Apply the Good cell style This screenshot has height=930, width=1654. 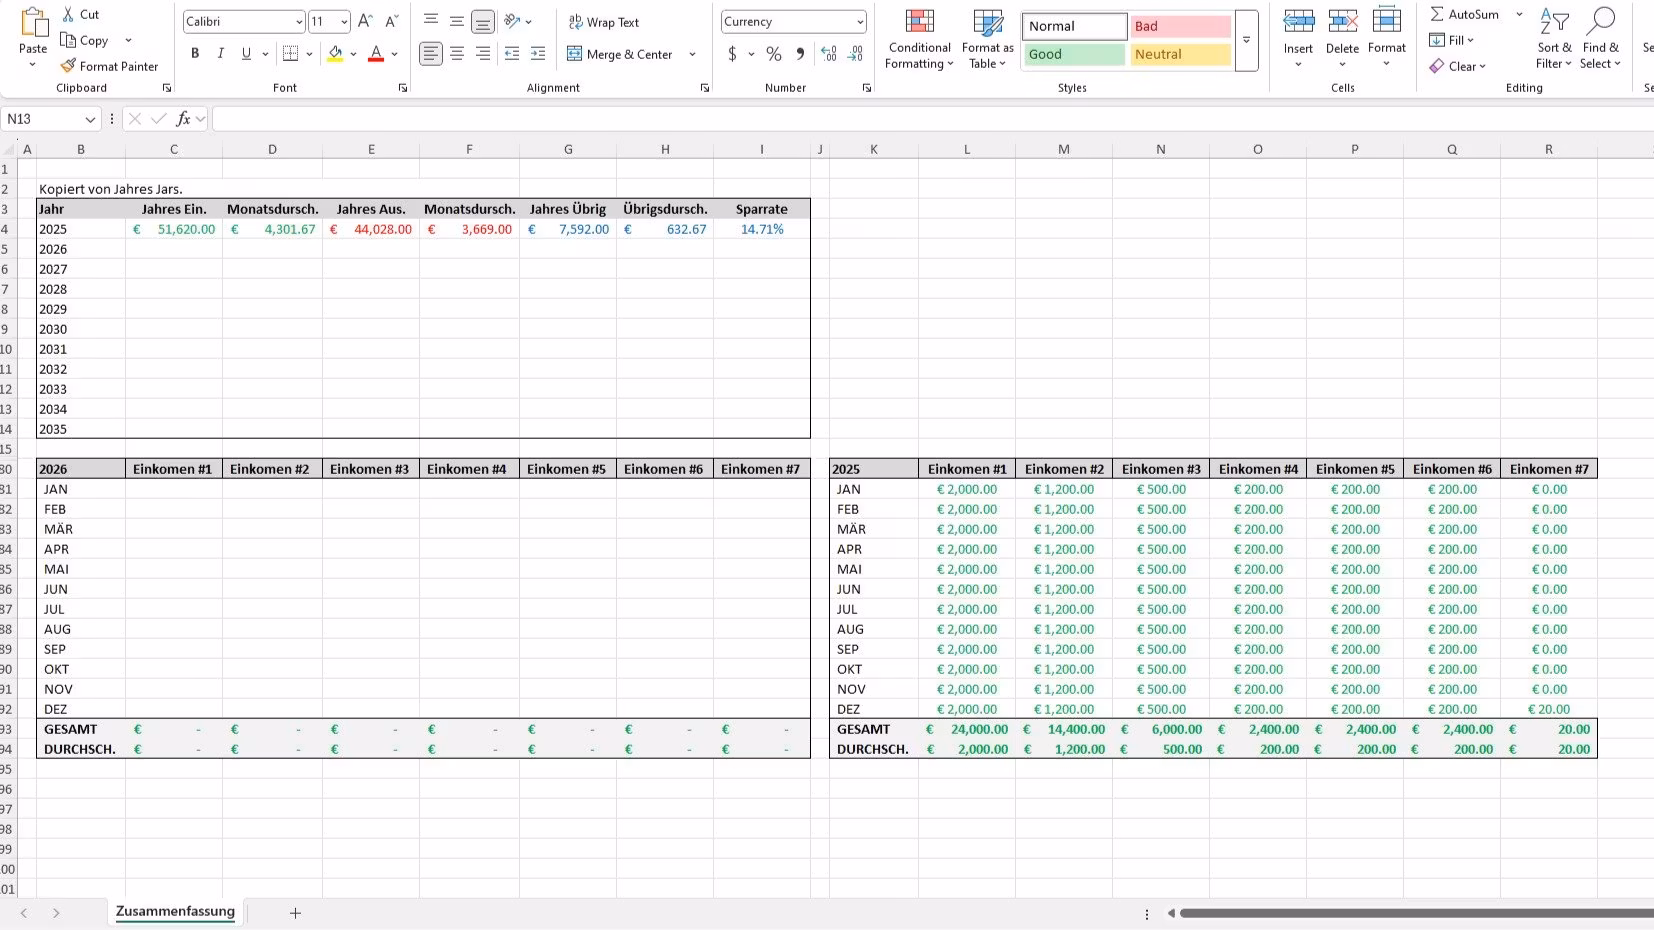[x=1074, y=54]
